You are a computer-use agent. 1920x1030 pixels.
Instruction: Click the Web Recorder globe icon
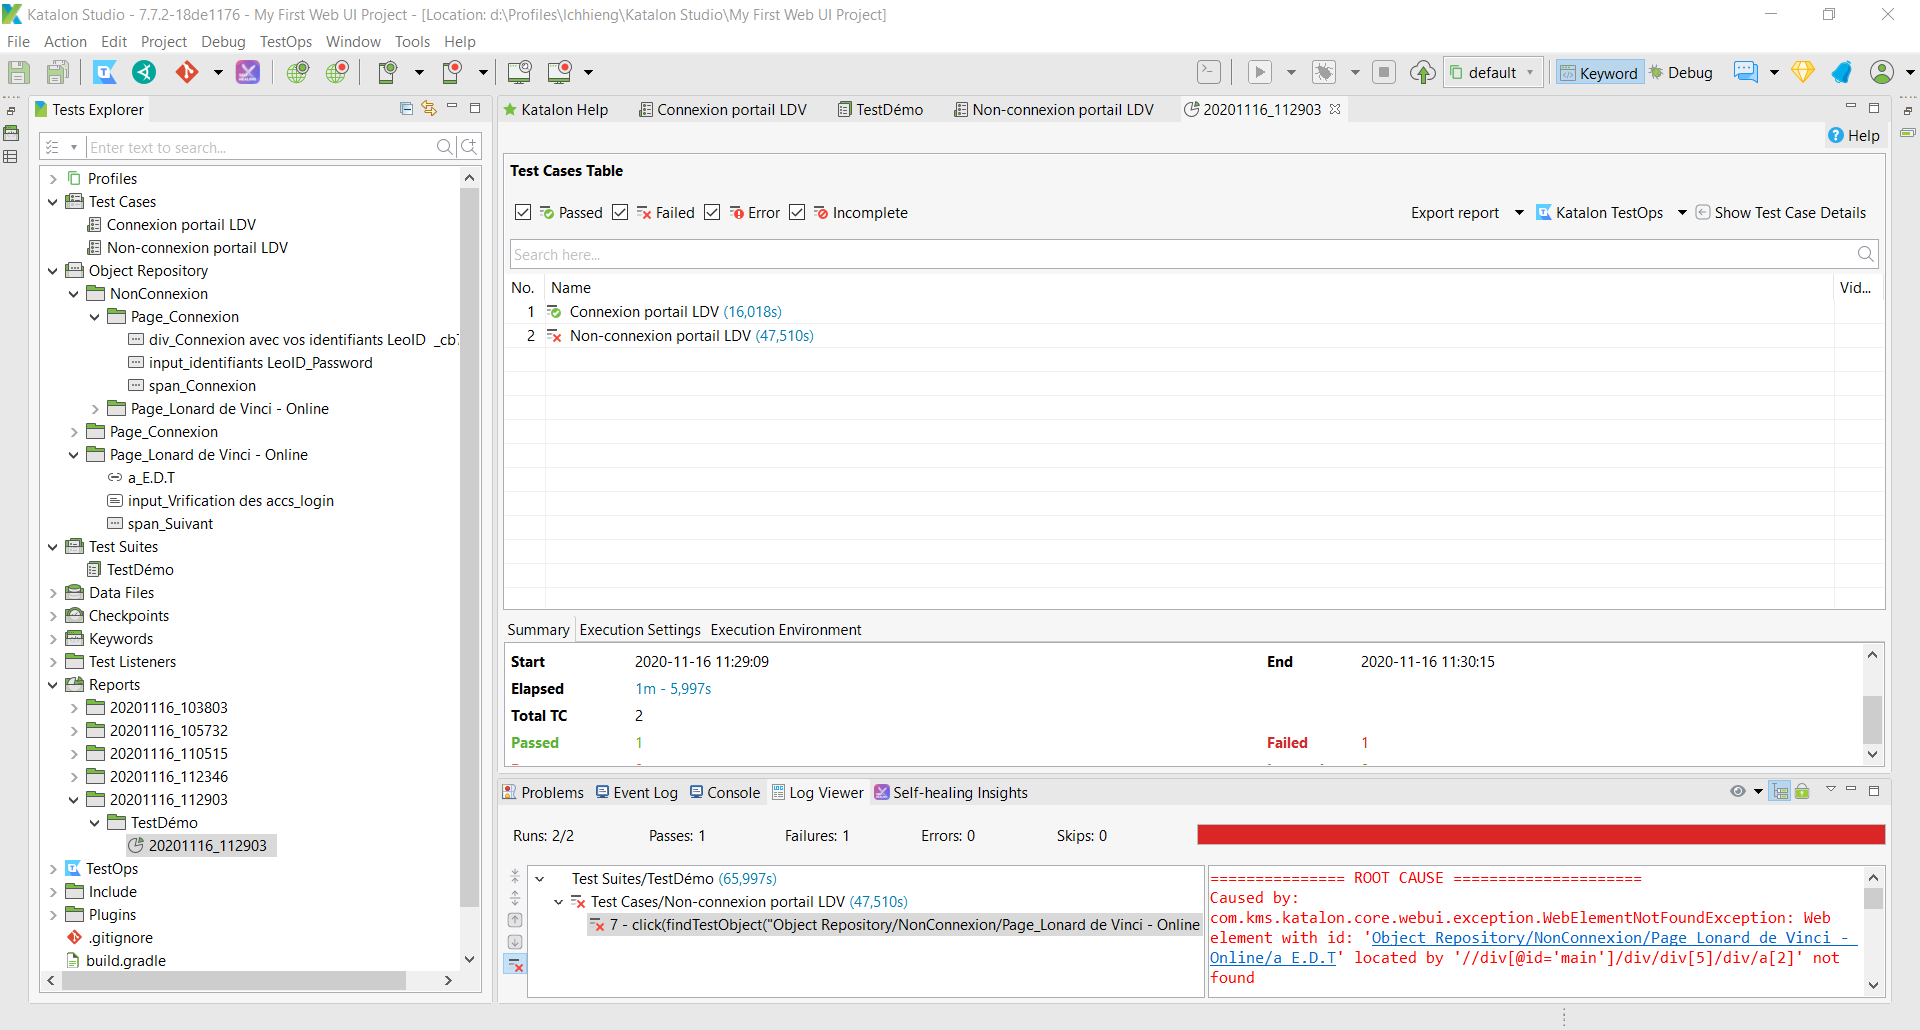point(337,72)
